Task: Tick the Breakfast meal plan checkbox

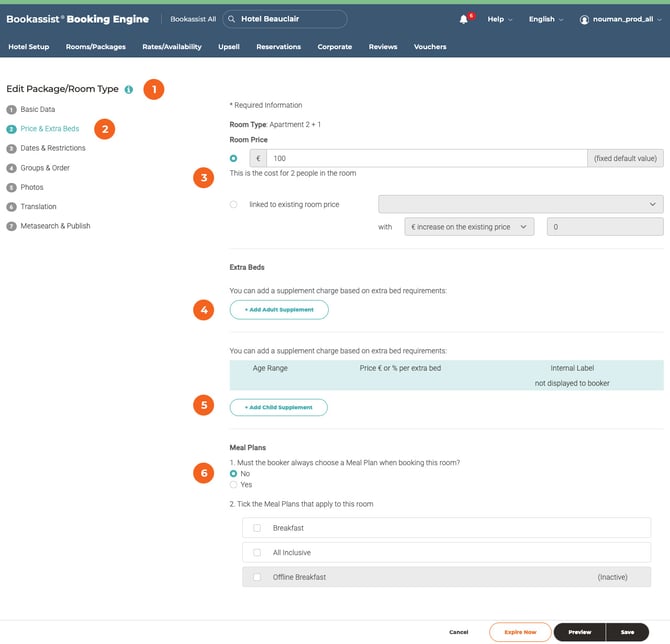Action: 257,527
